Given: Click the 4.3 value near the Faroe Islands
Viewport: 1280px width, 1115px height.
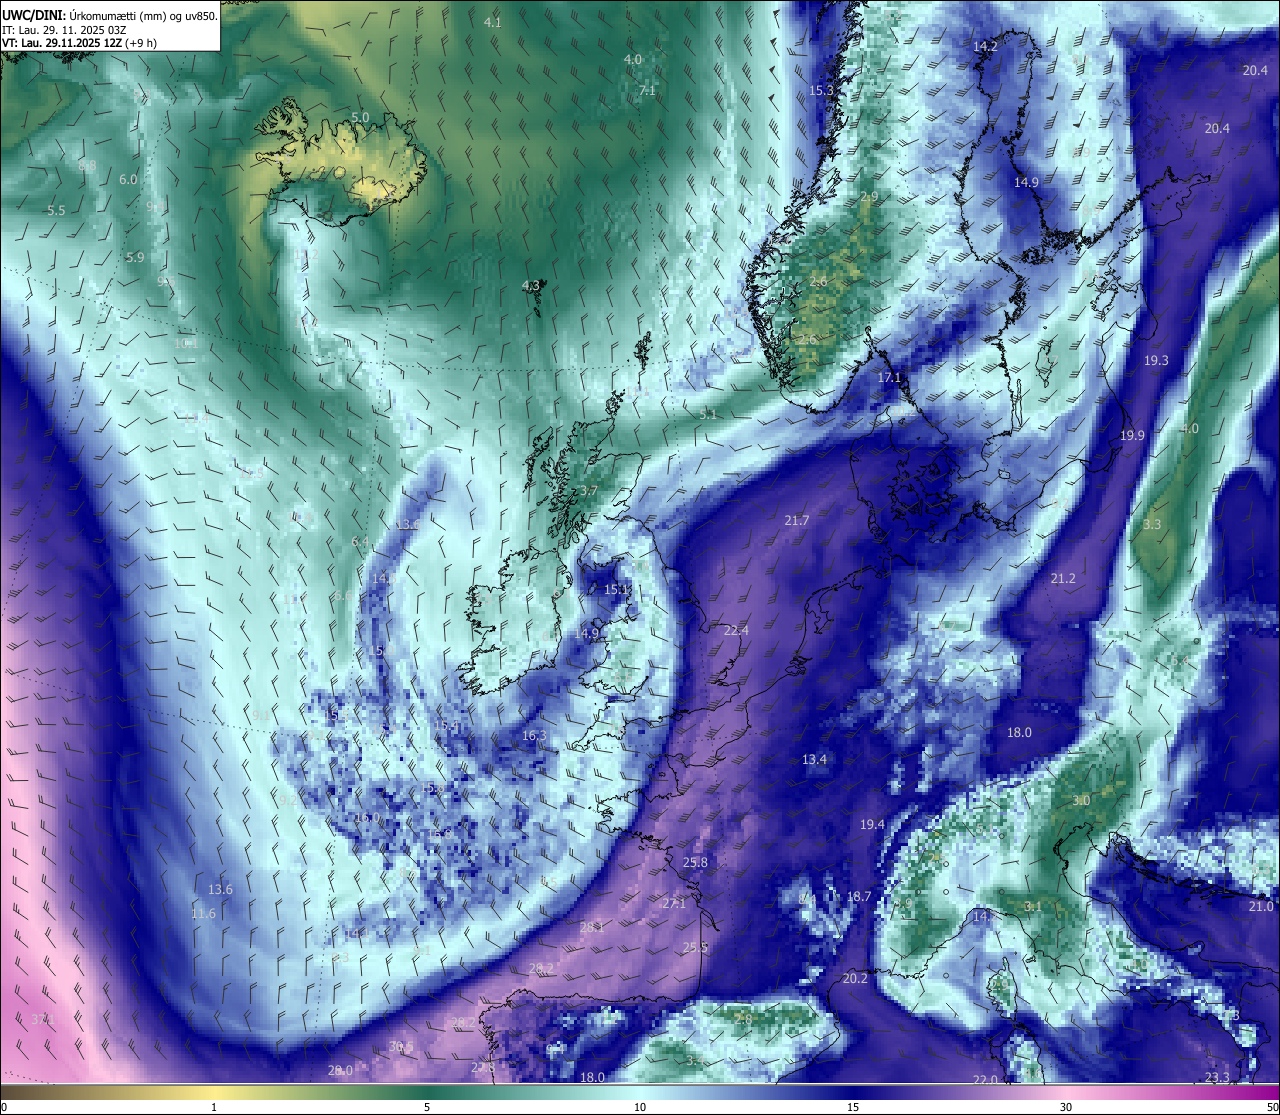Looking at the screenshot, I should coord(531,285).
